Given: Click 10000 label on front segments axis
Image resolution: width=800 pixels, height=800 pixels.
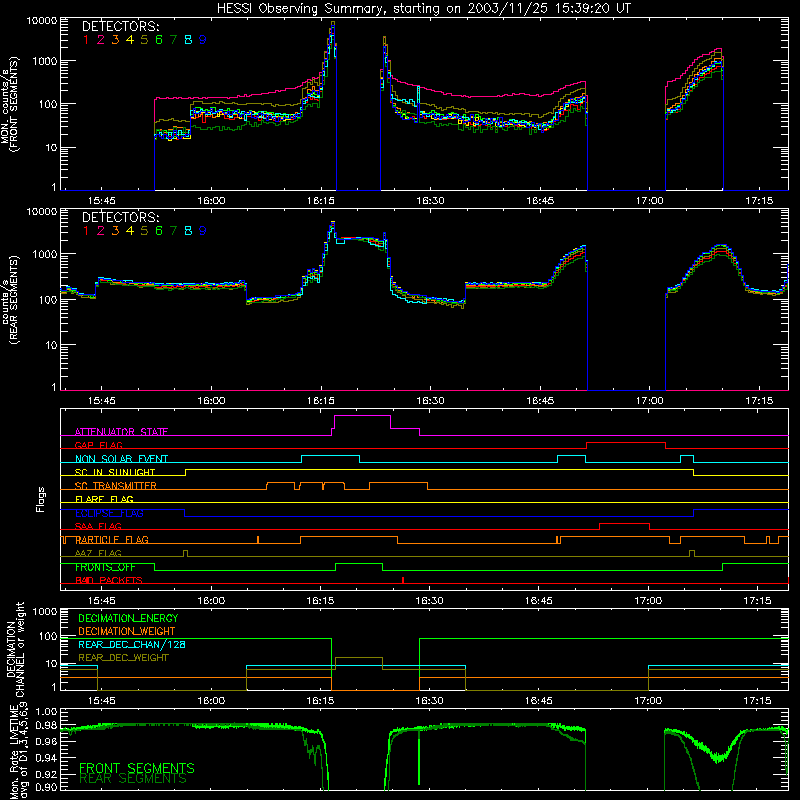Looking at the screenshot, I should [42, 21].
